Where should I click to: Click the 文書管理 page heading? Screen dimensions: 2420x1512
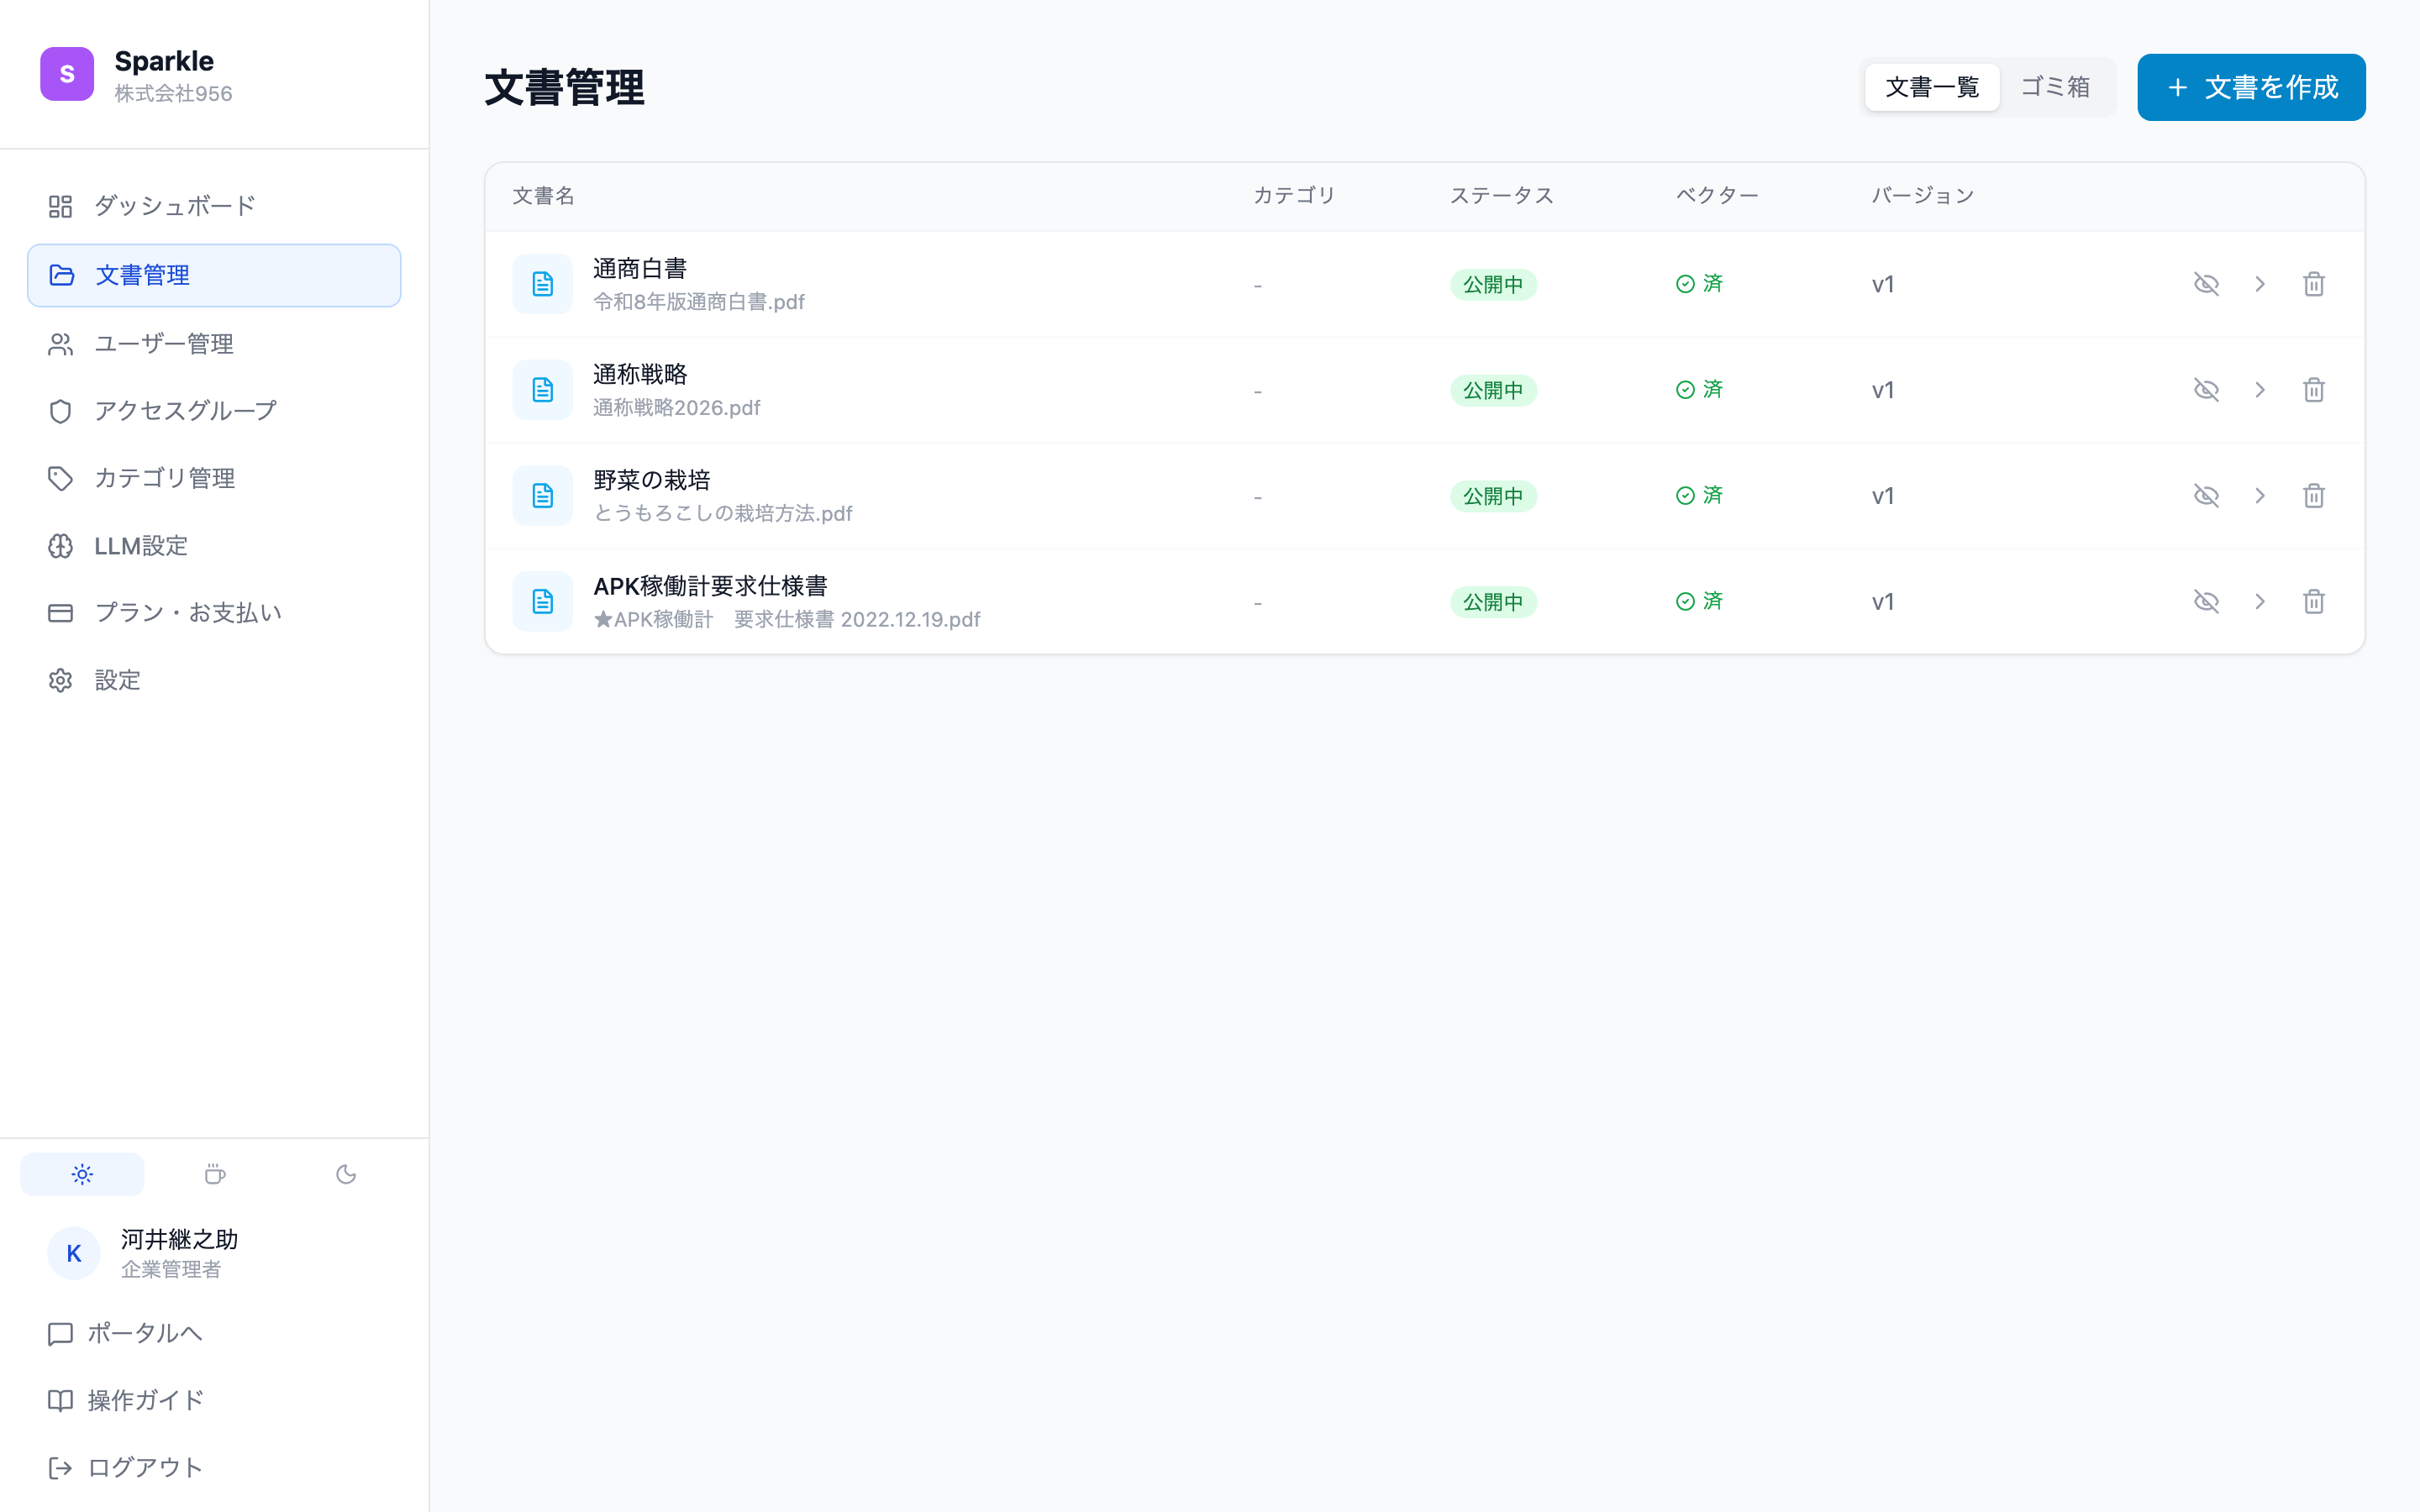point(565,88)
